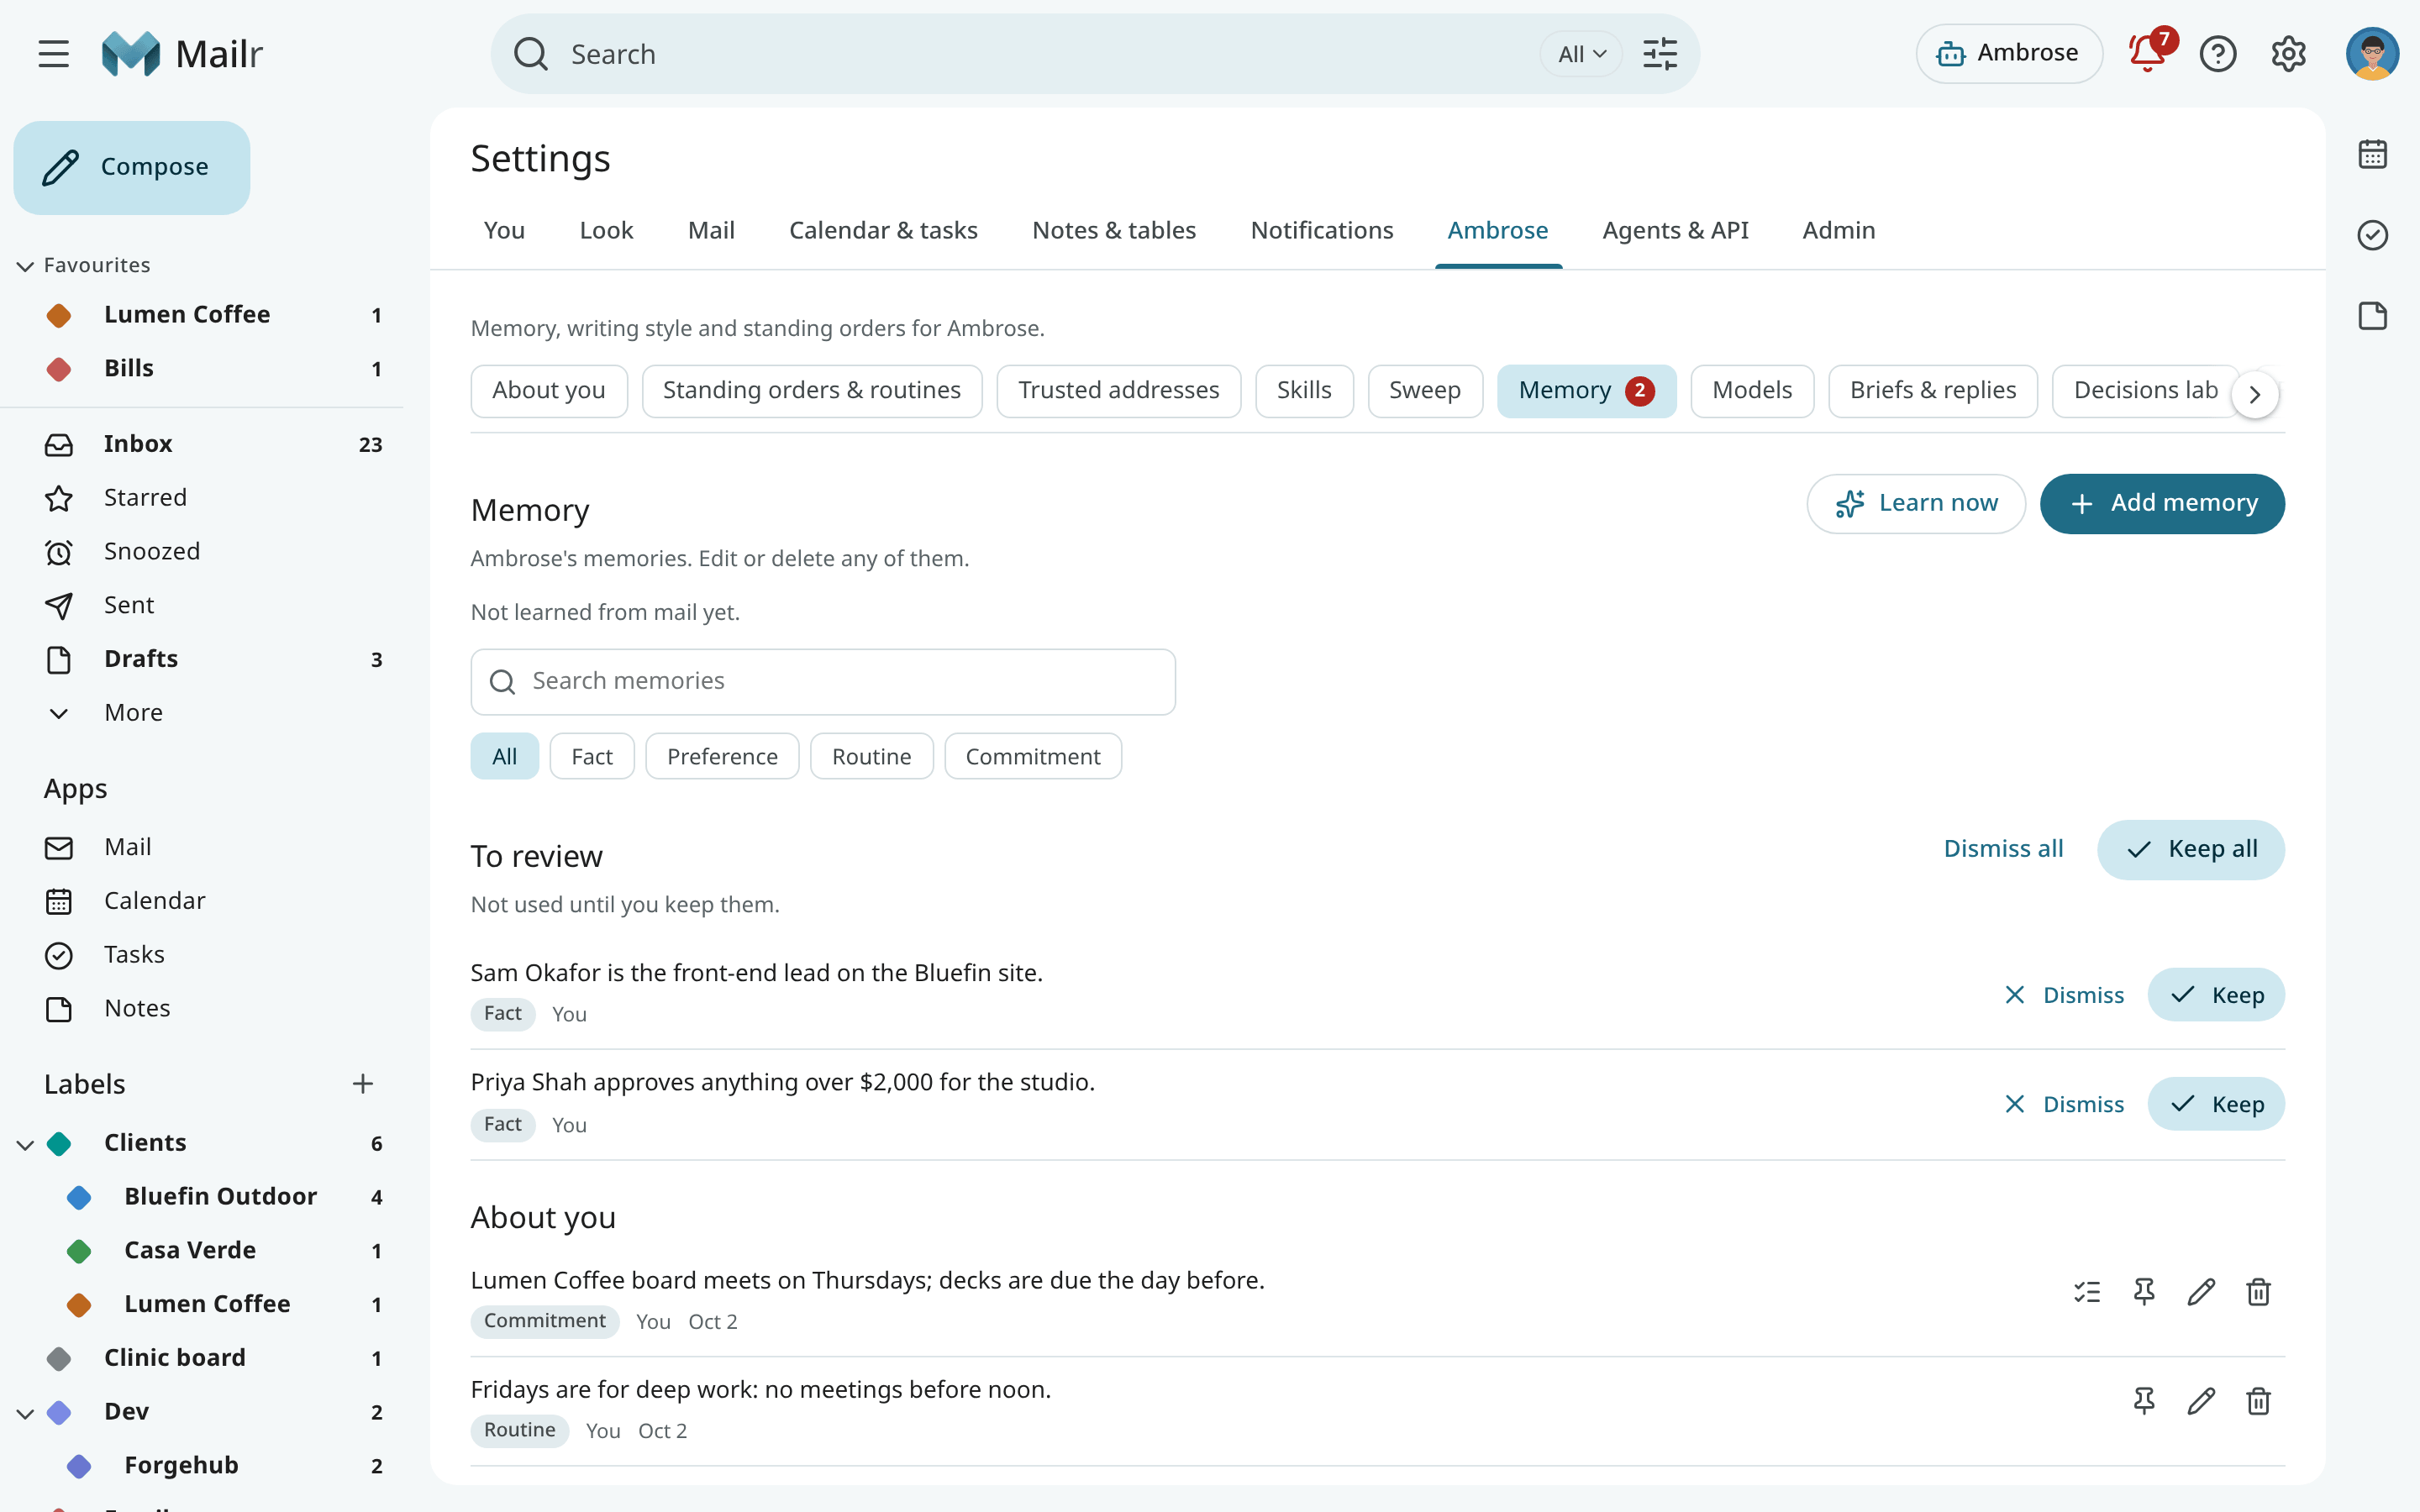Open settings gear icon
Image resolution: width=2420 pixels, height=1512 pixels.
coord(2288,54)
